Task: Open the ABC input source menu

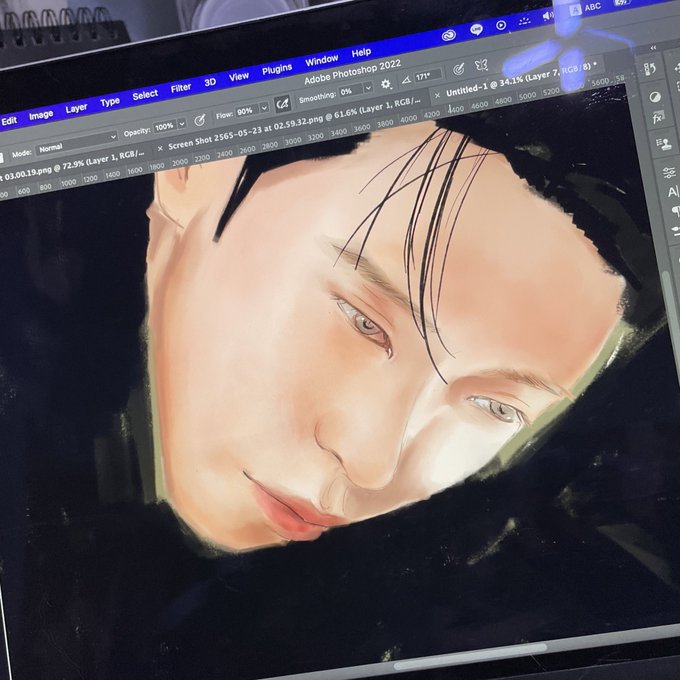Action: coord(585,9)
